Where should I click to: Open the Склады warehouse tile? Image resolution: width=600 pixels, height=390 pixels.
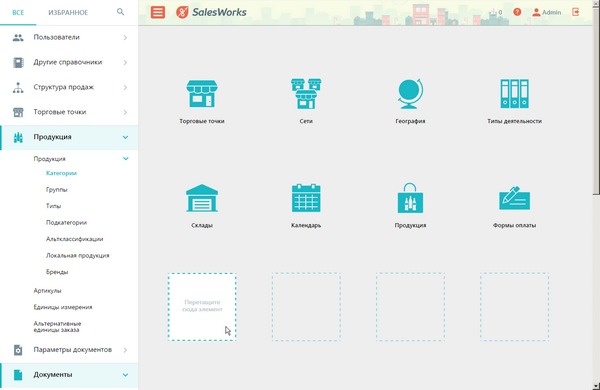202,206
